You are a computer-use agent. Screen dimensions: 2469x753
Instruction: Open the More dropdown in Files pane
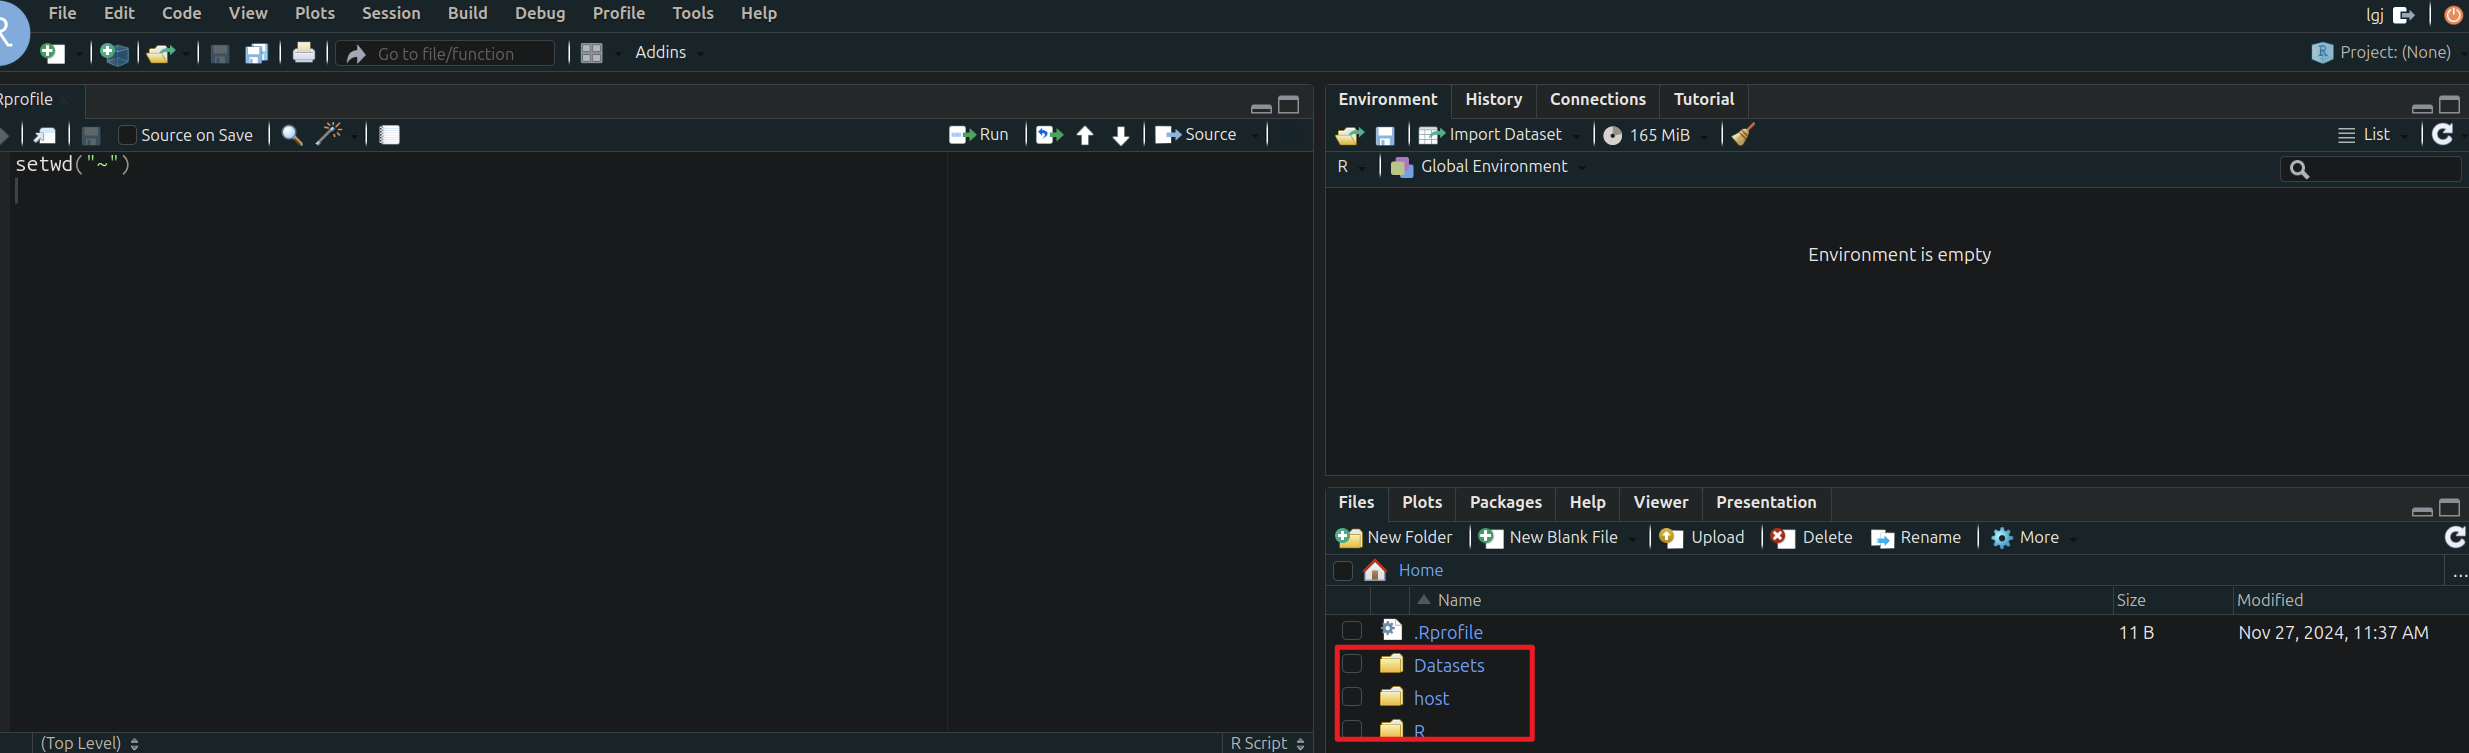[2033, 538]
